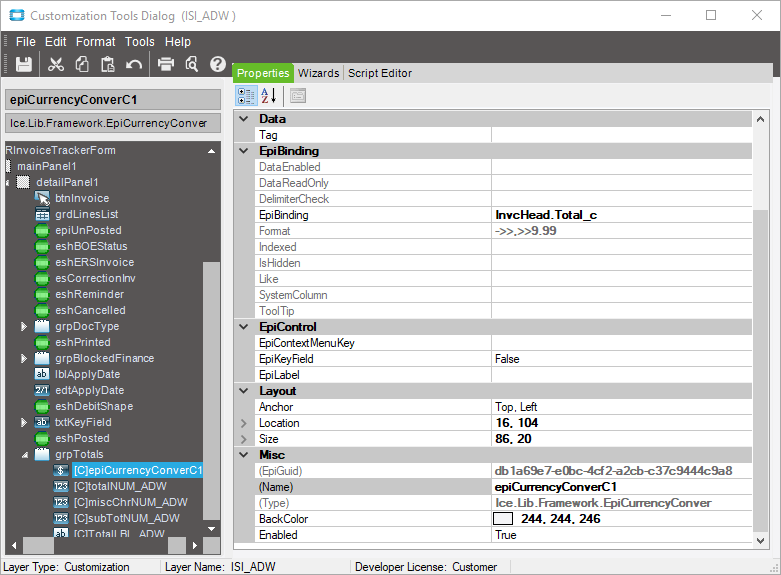This screenshot has height=575, width=781.
Task: Expand the grpDocType tree node
Action: tap(24, 327)
